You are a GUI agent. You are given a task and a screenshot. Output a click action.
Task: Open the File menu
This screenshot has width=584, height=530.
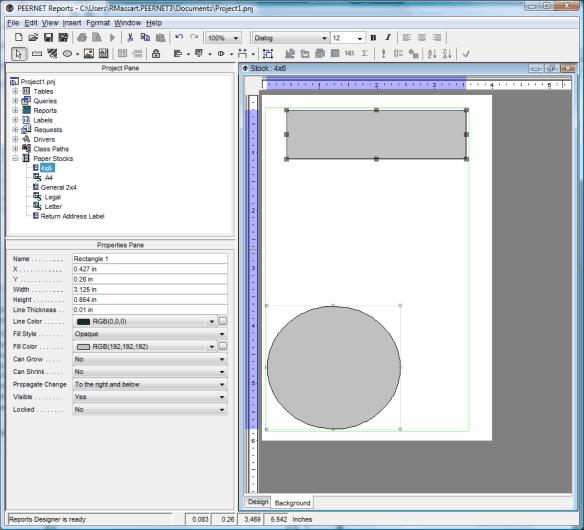coord(13,23)
